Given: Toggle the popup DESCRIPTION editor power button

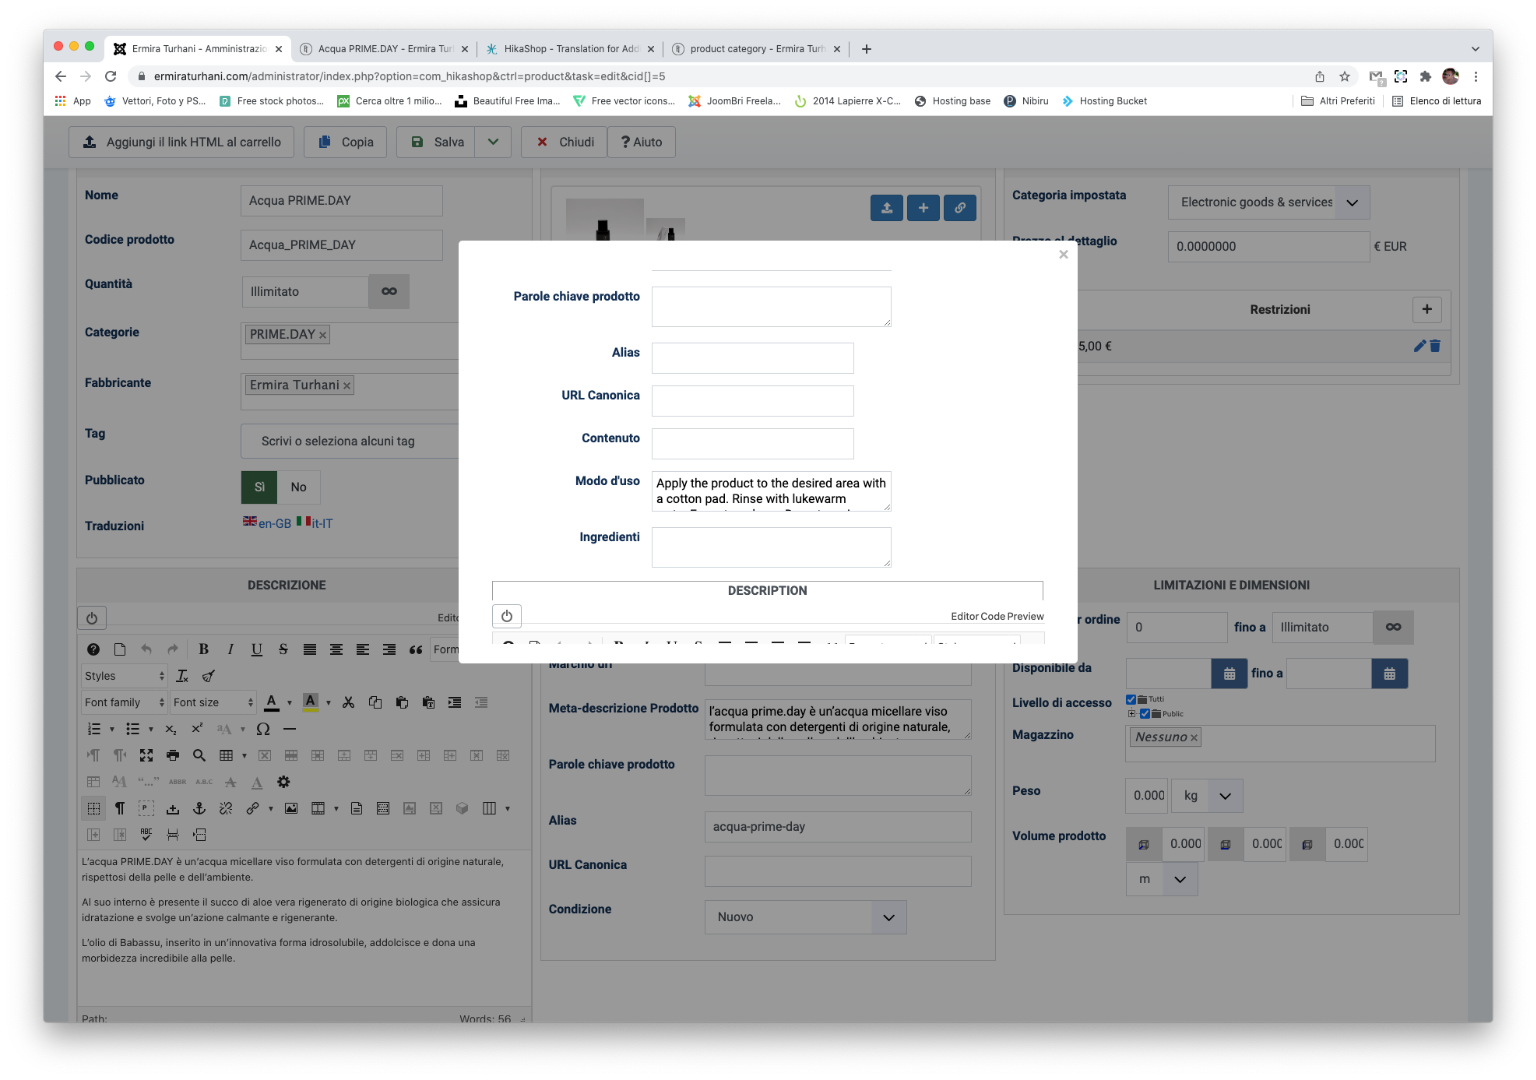Looking at the screenshot, I should point(507,616).
